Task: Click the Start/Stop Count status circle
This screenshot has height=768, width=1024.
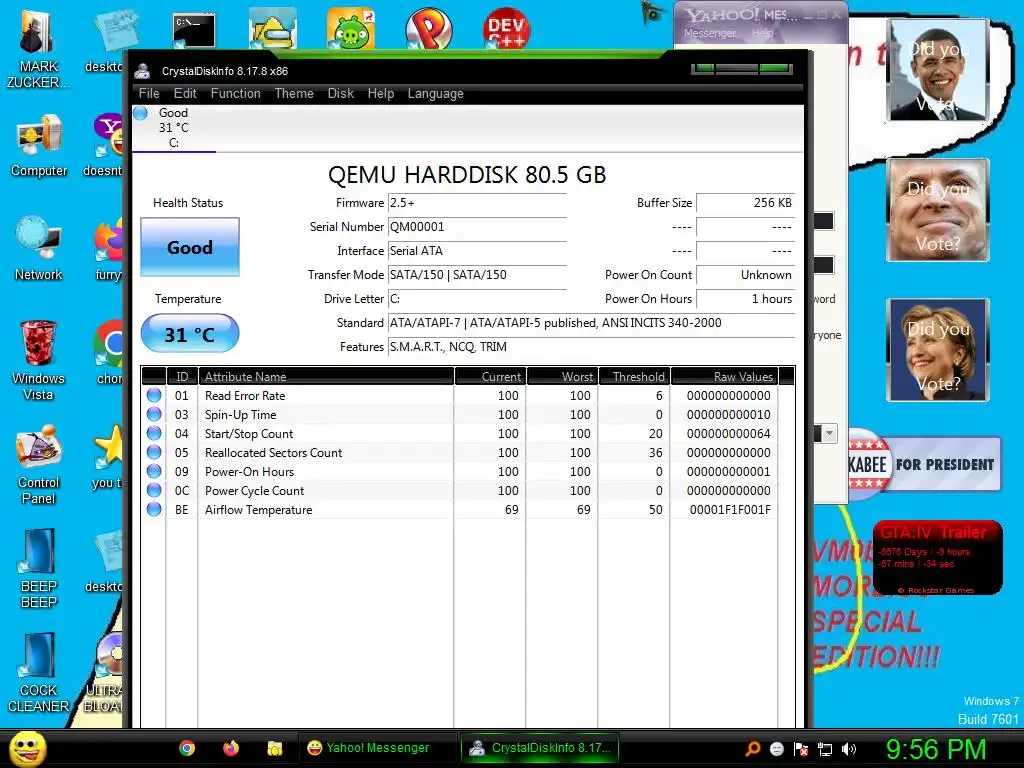Action: (154, 433)
